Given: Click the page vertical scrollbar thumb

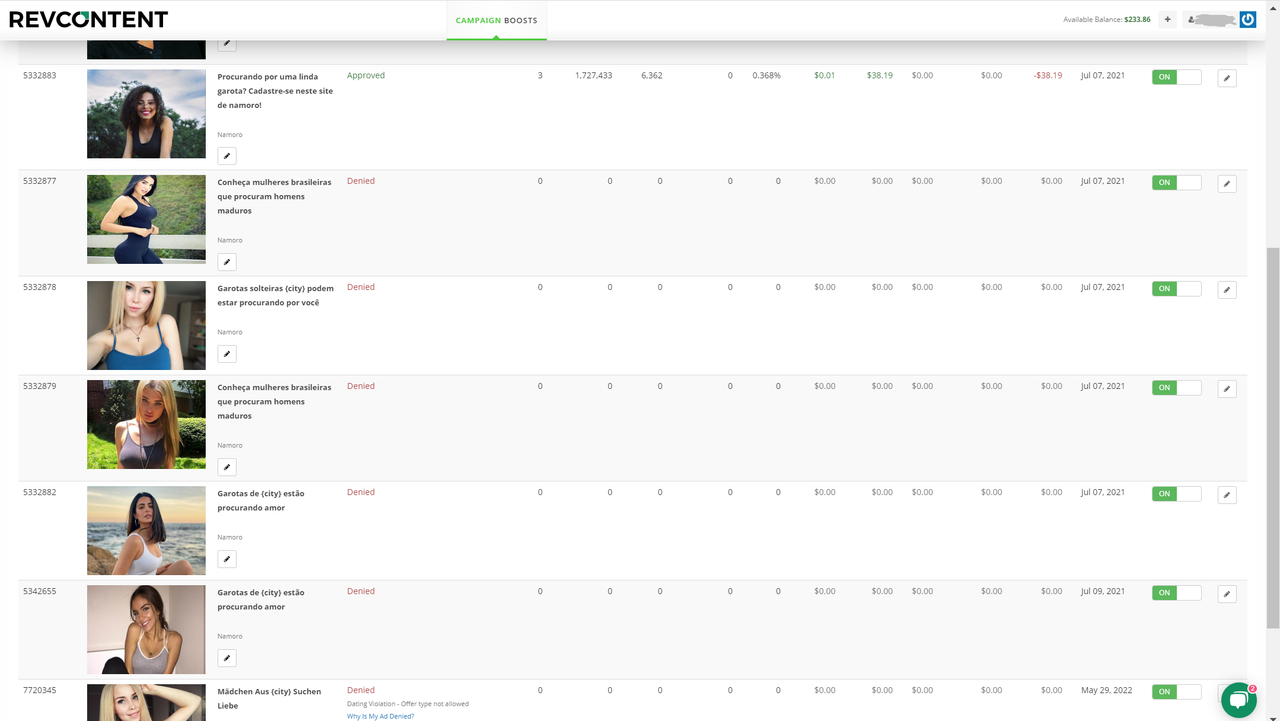Looking at the screenshot, I should pos(1273,438).
